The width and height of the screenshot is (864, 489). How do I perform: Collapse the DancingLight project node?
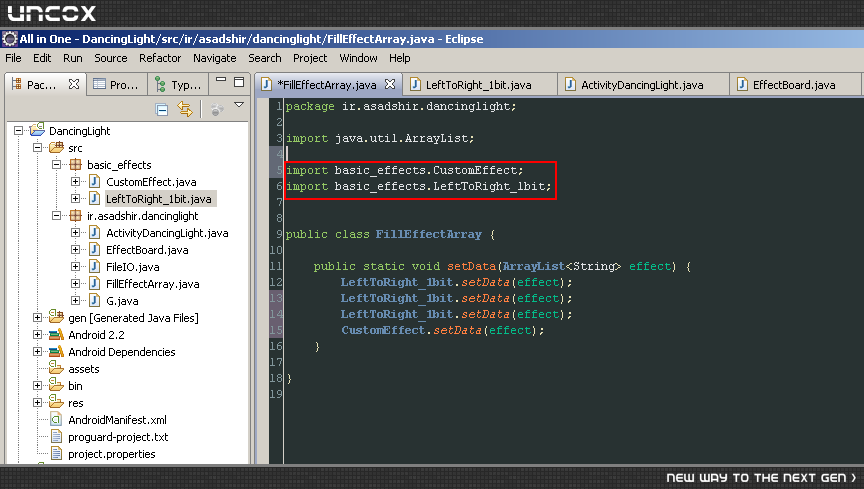tap(19, 131)
